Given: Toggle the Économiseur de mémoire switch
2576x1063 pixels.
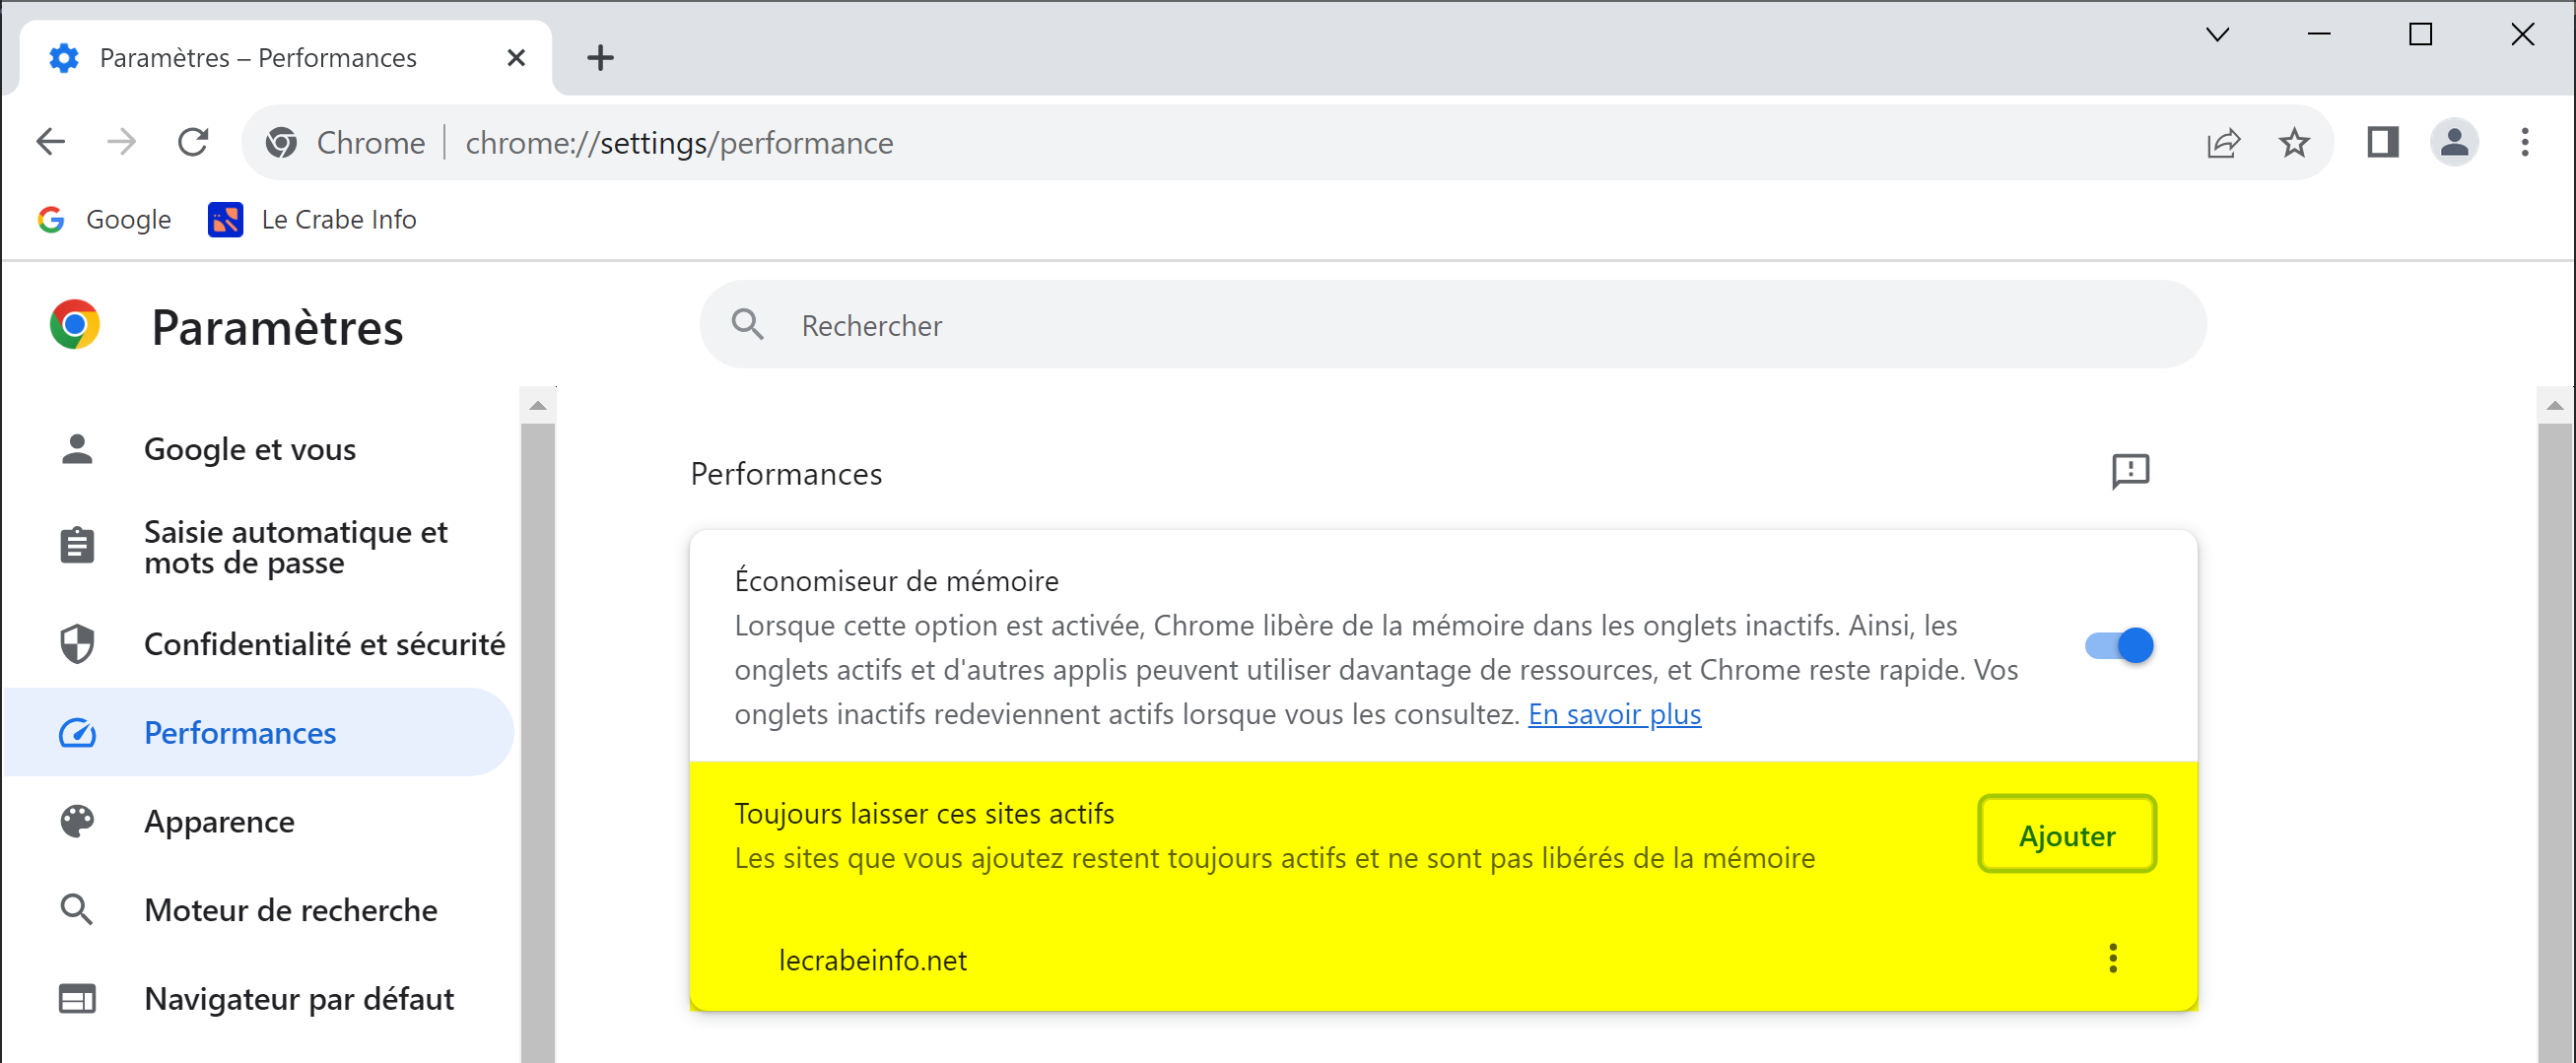Looking at the screenshot, I should 2119,645.
